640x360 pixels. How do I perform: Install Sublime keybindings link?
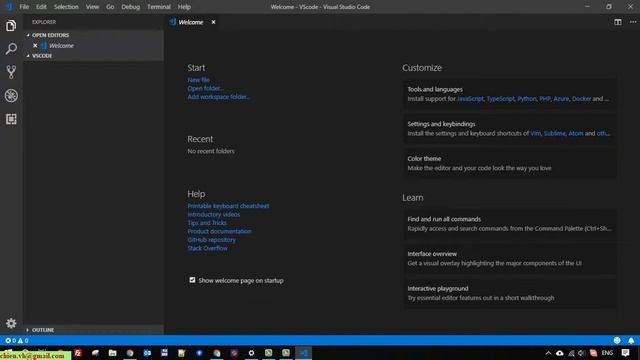point(555,133)
